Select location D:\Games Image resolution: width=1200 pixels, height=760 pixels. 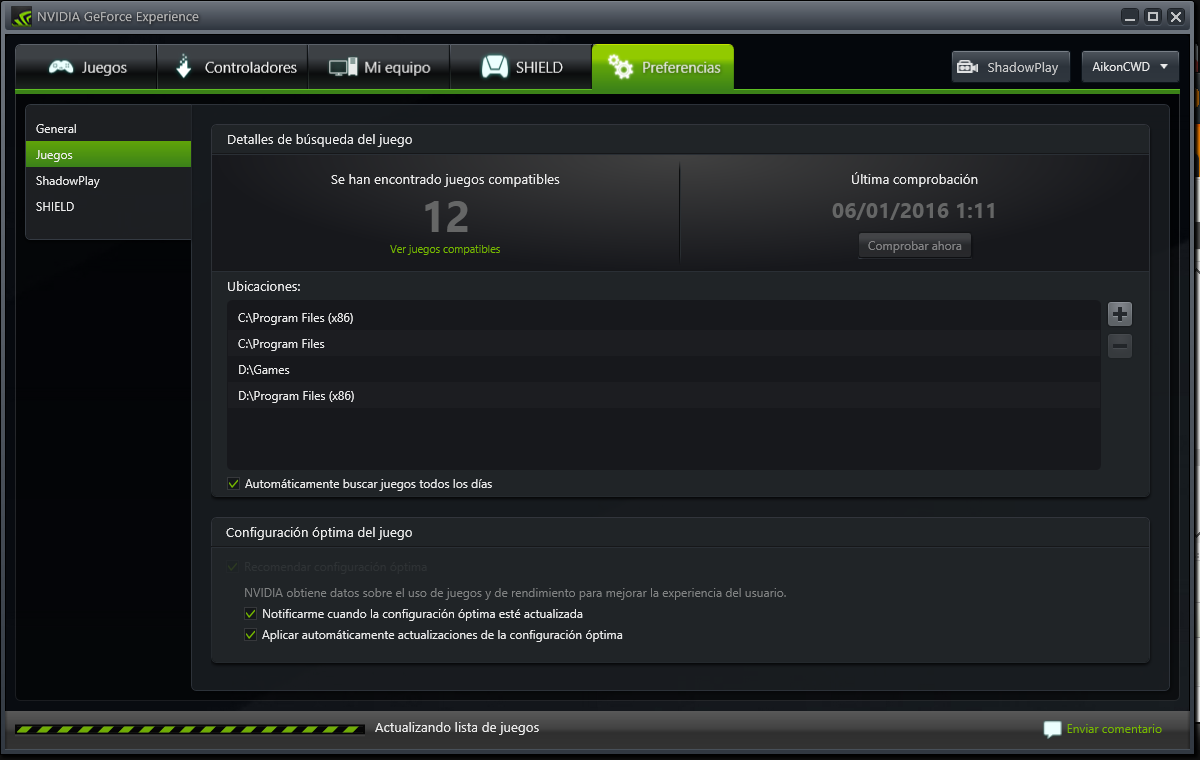click(x=664, y=370)
